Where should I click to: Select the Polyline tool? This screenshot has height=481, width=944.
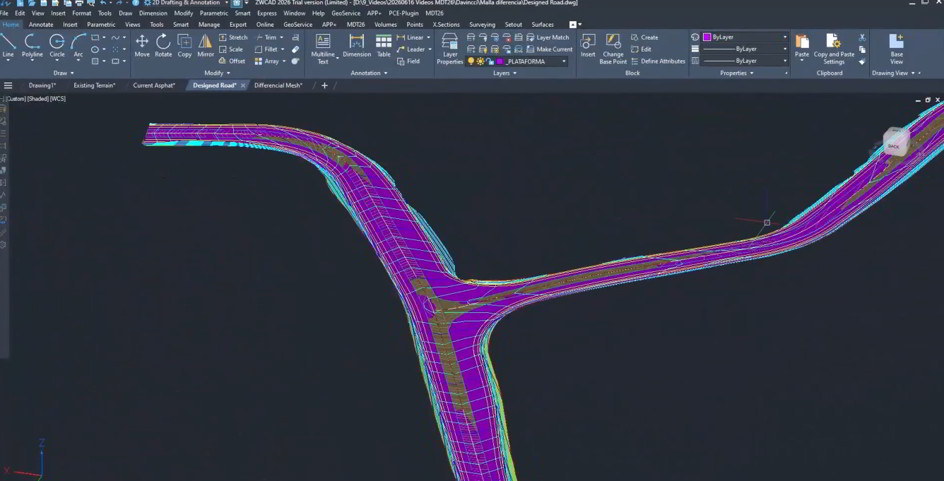[33, 46]
